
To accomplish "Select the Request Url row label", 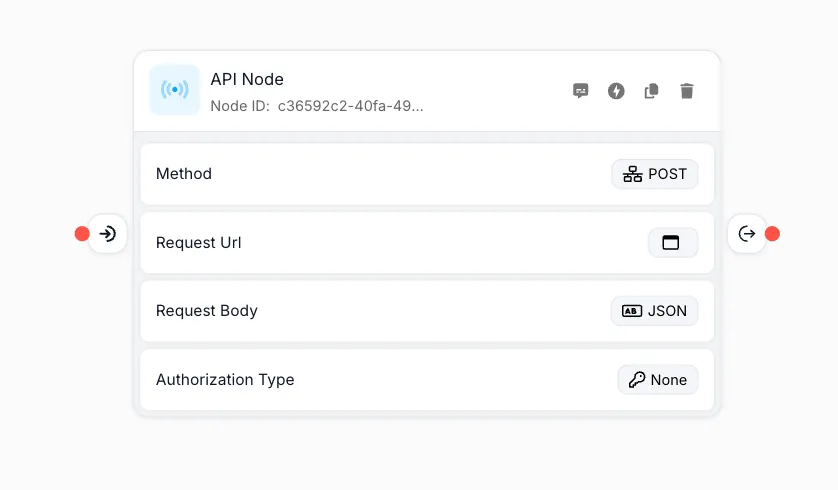I will (x=199, y=243).
